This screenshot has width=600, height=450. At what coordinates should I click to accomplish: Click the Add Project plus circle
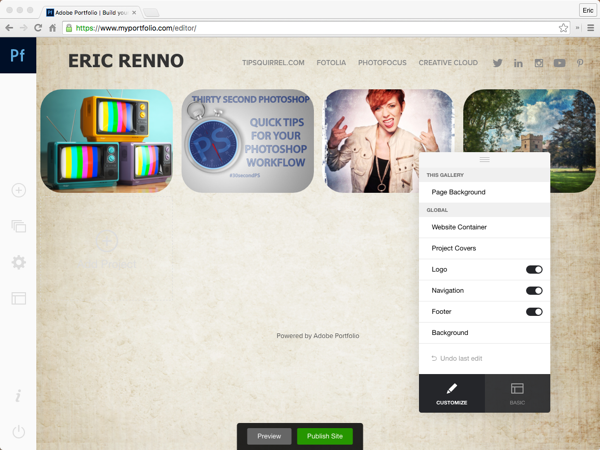(107, 241)
